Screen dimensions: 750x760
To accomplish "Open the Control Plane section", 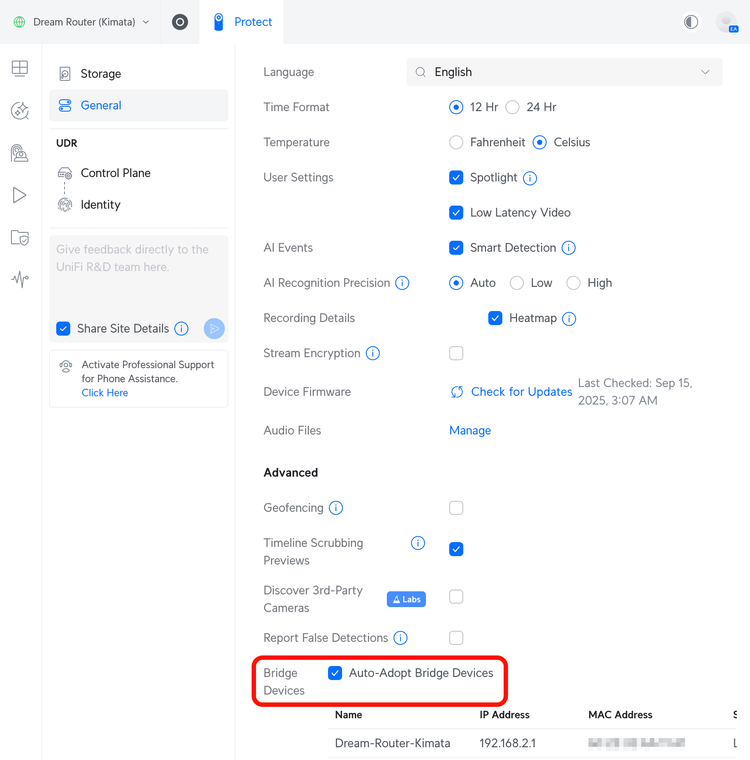I will pyautogui.click(x=139, y=173).
